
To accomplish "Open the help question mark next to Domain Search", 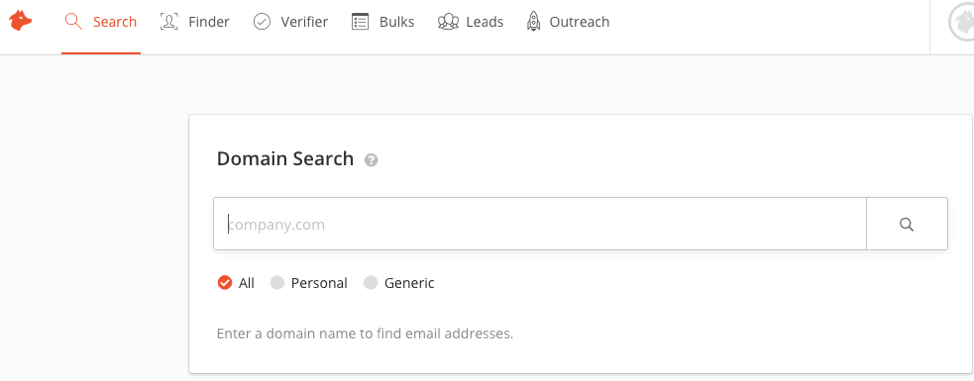I will [371, 160].
